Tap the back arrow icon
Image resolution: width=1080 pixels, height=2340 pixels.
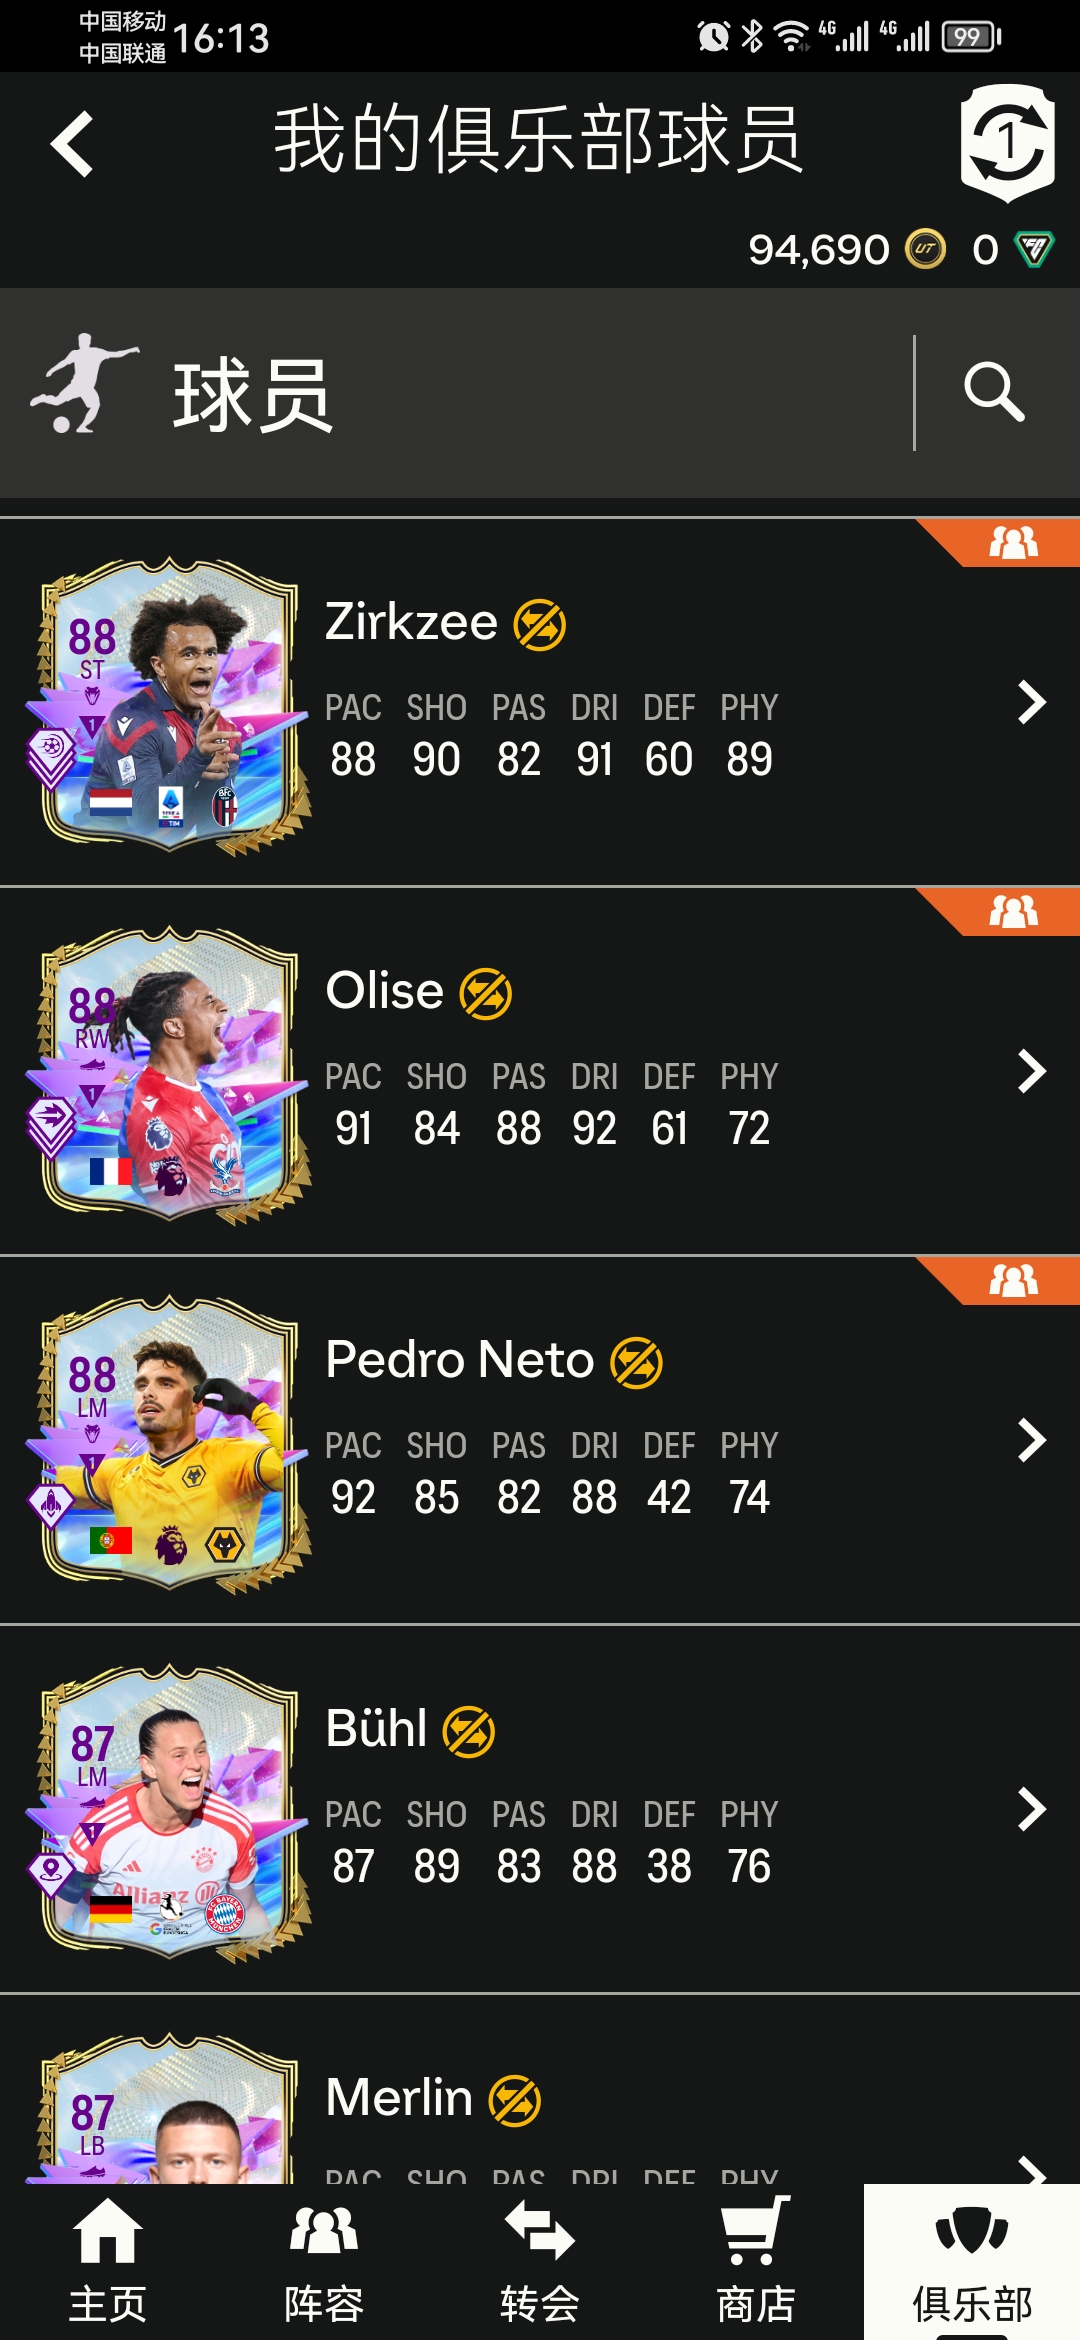(x=72, y=144)
